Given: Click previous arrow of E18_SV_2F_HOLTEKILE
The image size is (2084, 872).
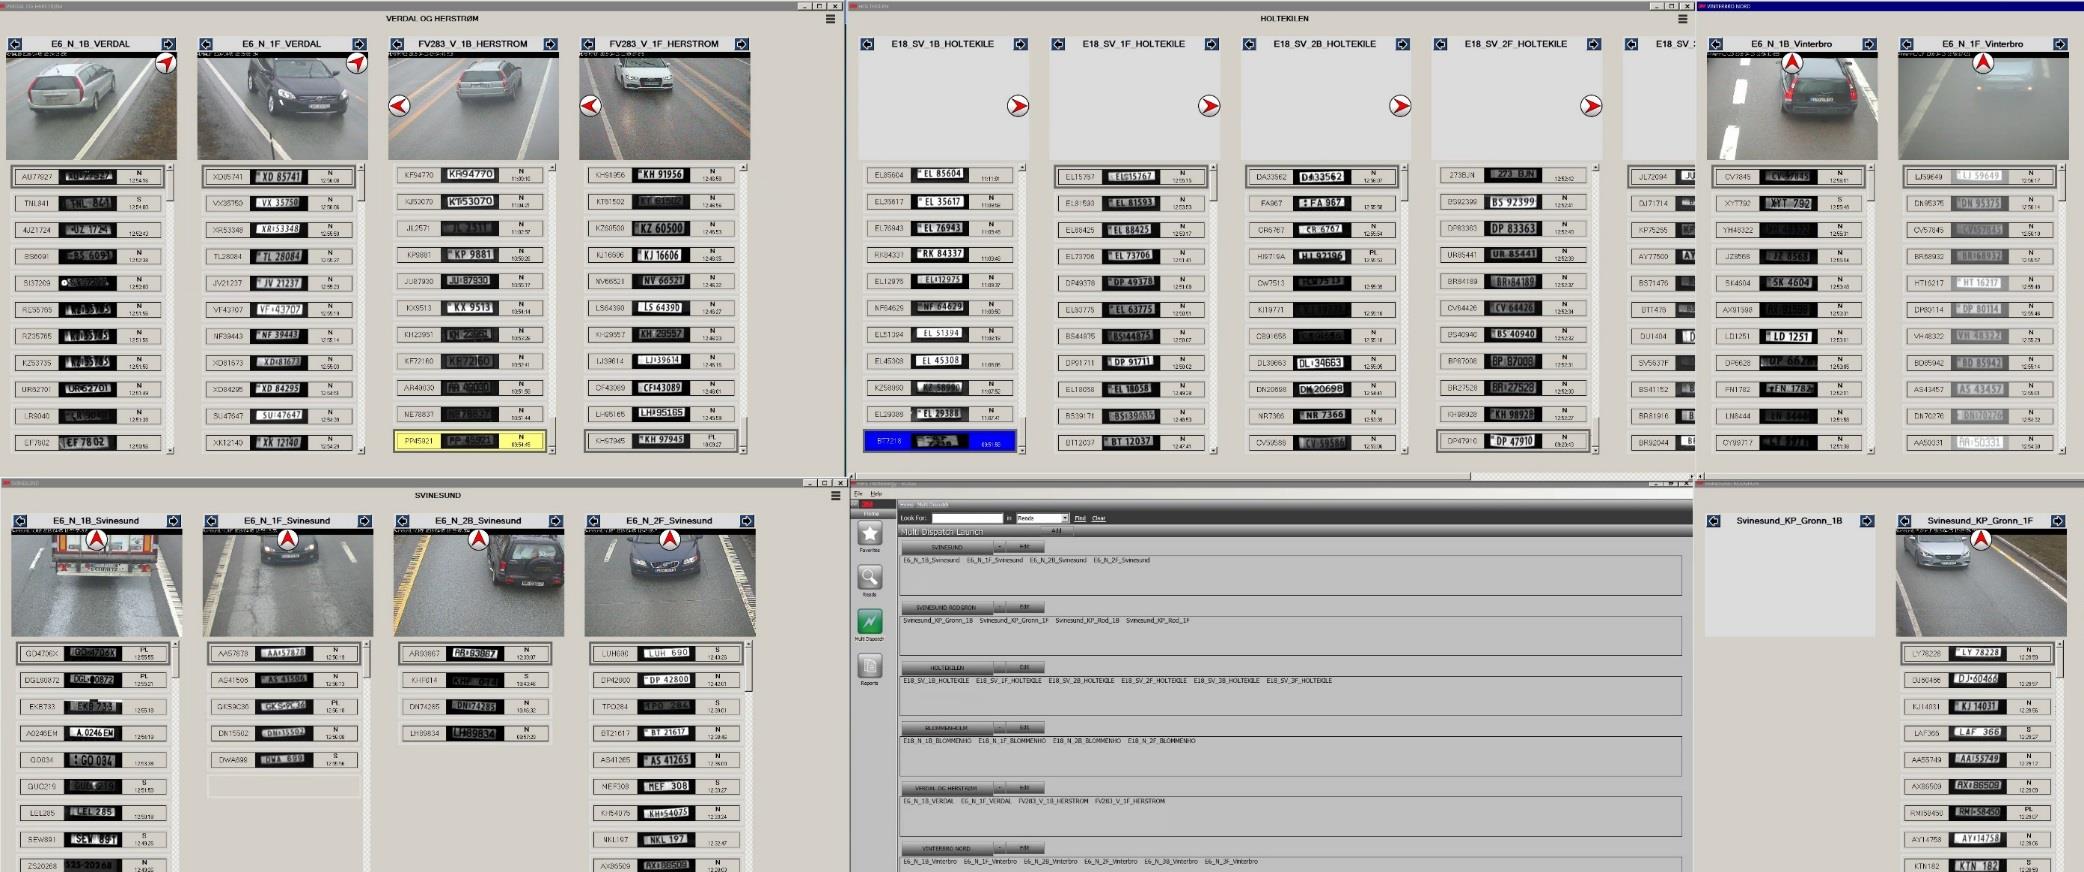Looking at the screenshot, I should (1441, 44).
